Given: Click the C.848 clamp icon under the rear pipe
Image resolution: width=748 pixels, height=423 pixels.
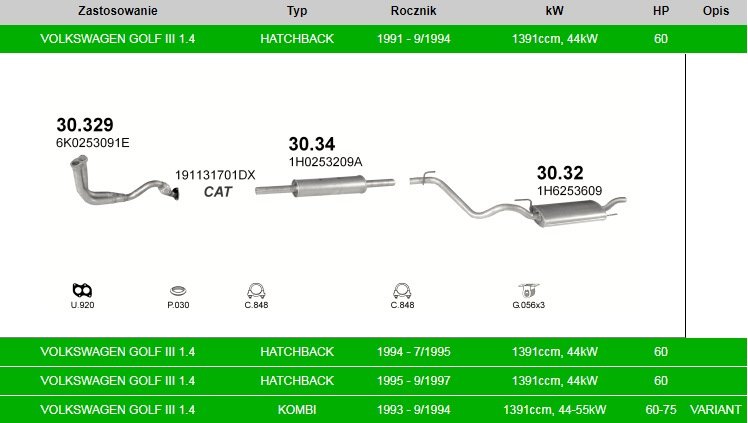Looking at the screenshot, I should [x=402, y=290].
